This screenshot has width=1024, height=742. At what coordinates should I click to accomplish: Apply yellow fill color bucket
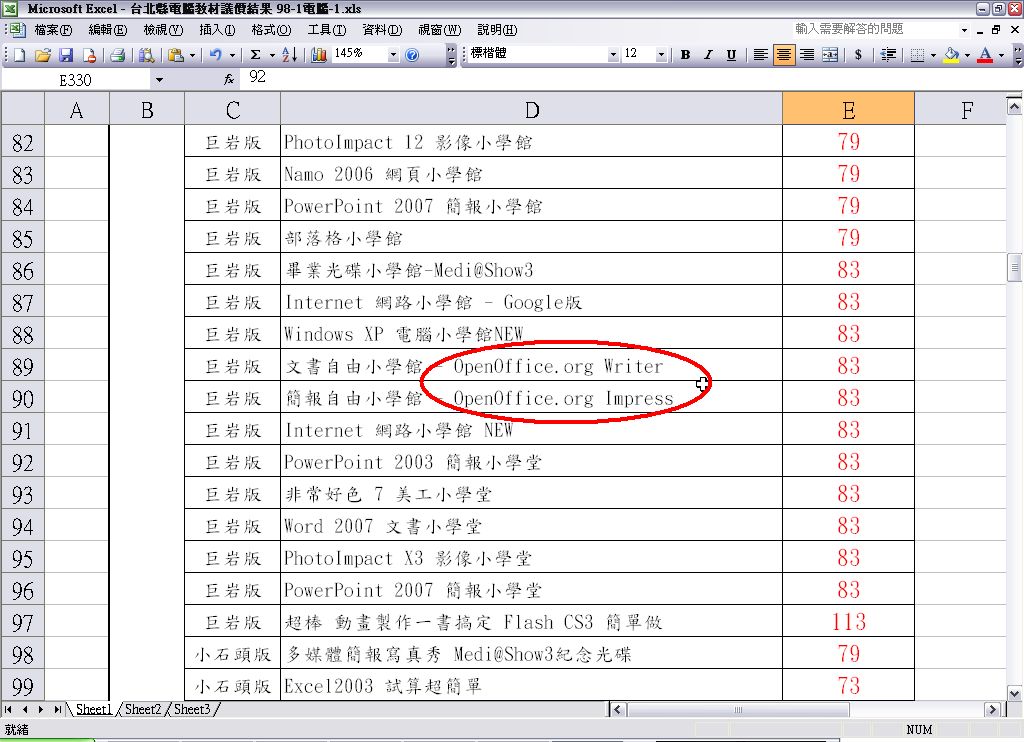pyautogui.click(x=952, y=56)
